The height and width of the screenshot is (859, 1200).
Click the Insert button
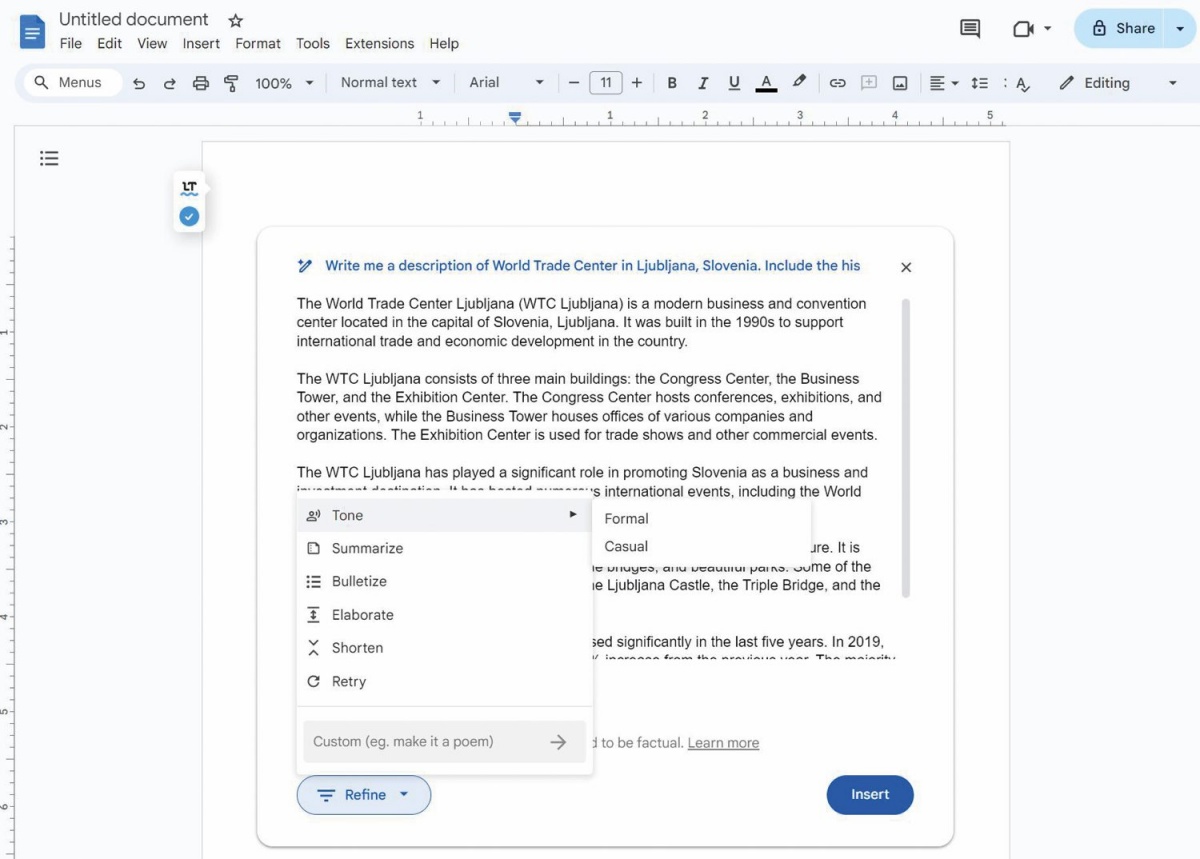click(870, 795)
